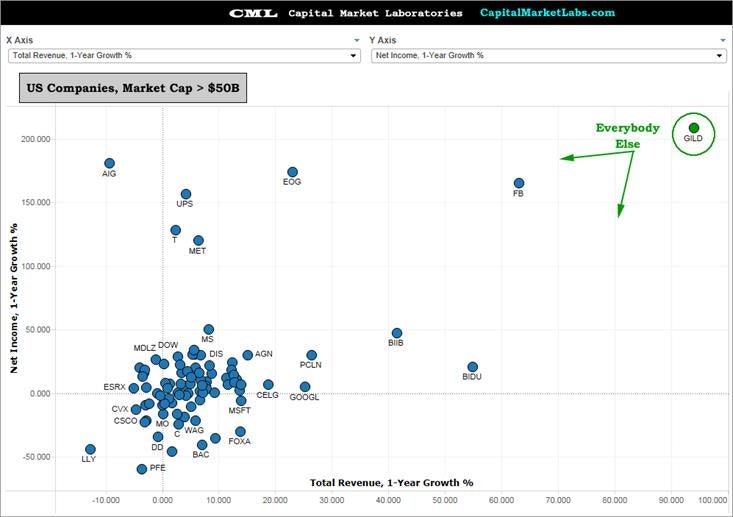Click the WAG ticker label
Viewport: 733px width, 517px height.
click(194, 430)
